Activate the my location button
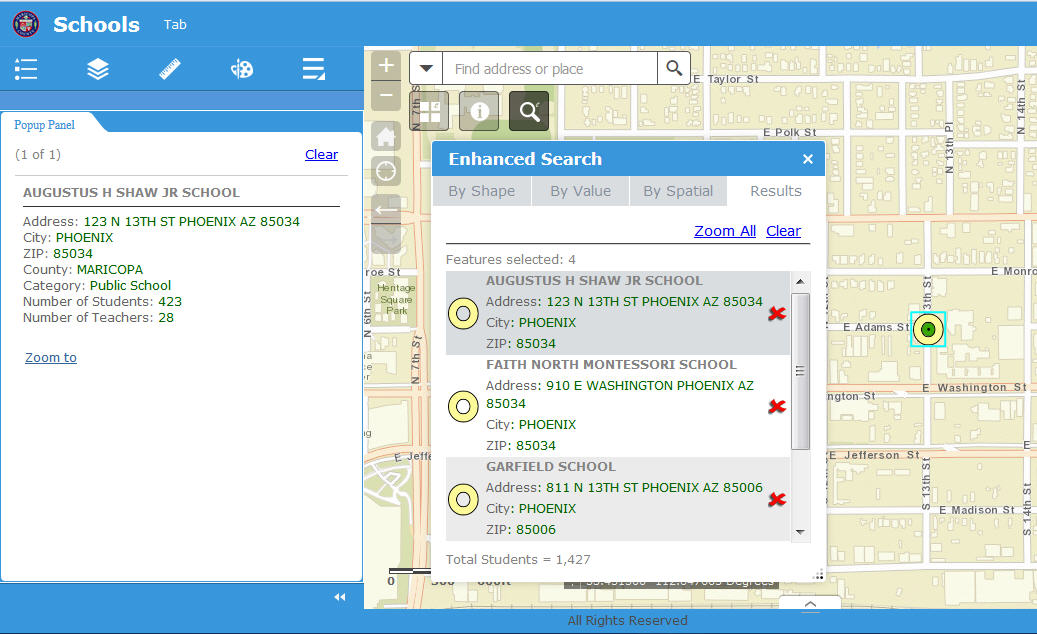This screenshot has width=1037, height=634. click(x=386, y=172)
